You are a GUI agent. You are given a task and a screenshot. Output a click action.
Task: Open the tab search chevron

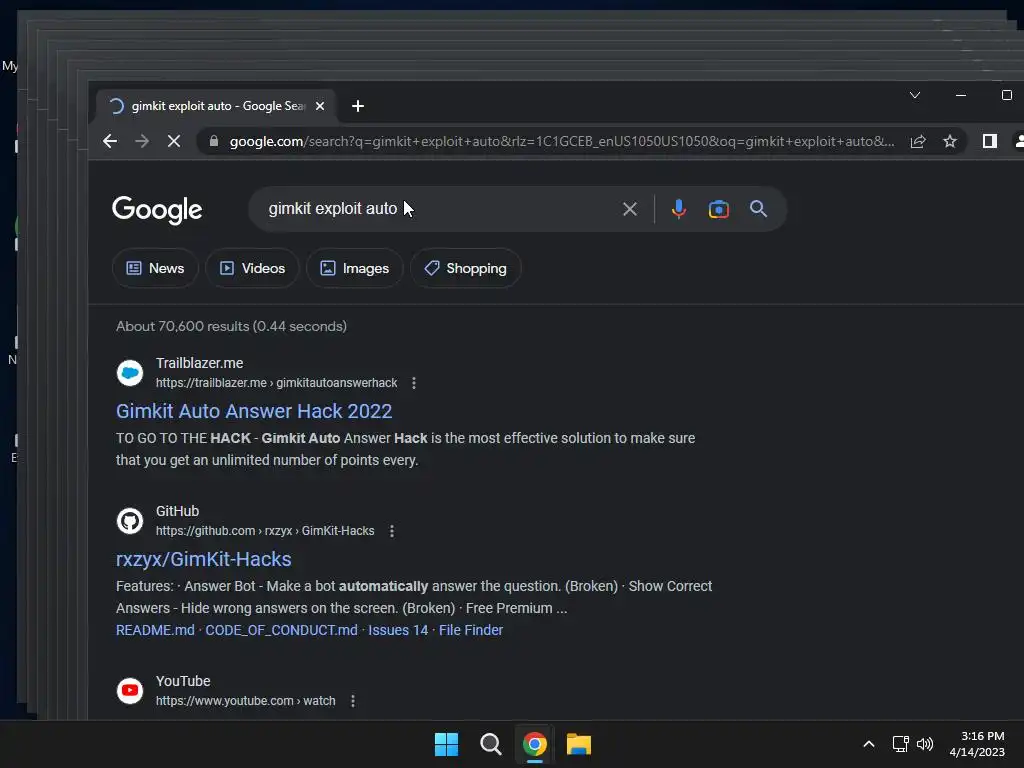915,95
